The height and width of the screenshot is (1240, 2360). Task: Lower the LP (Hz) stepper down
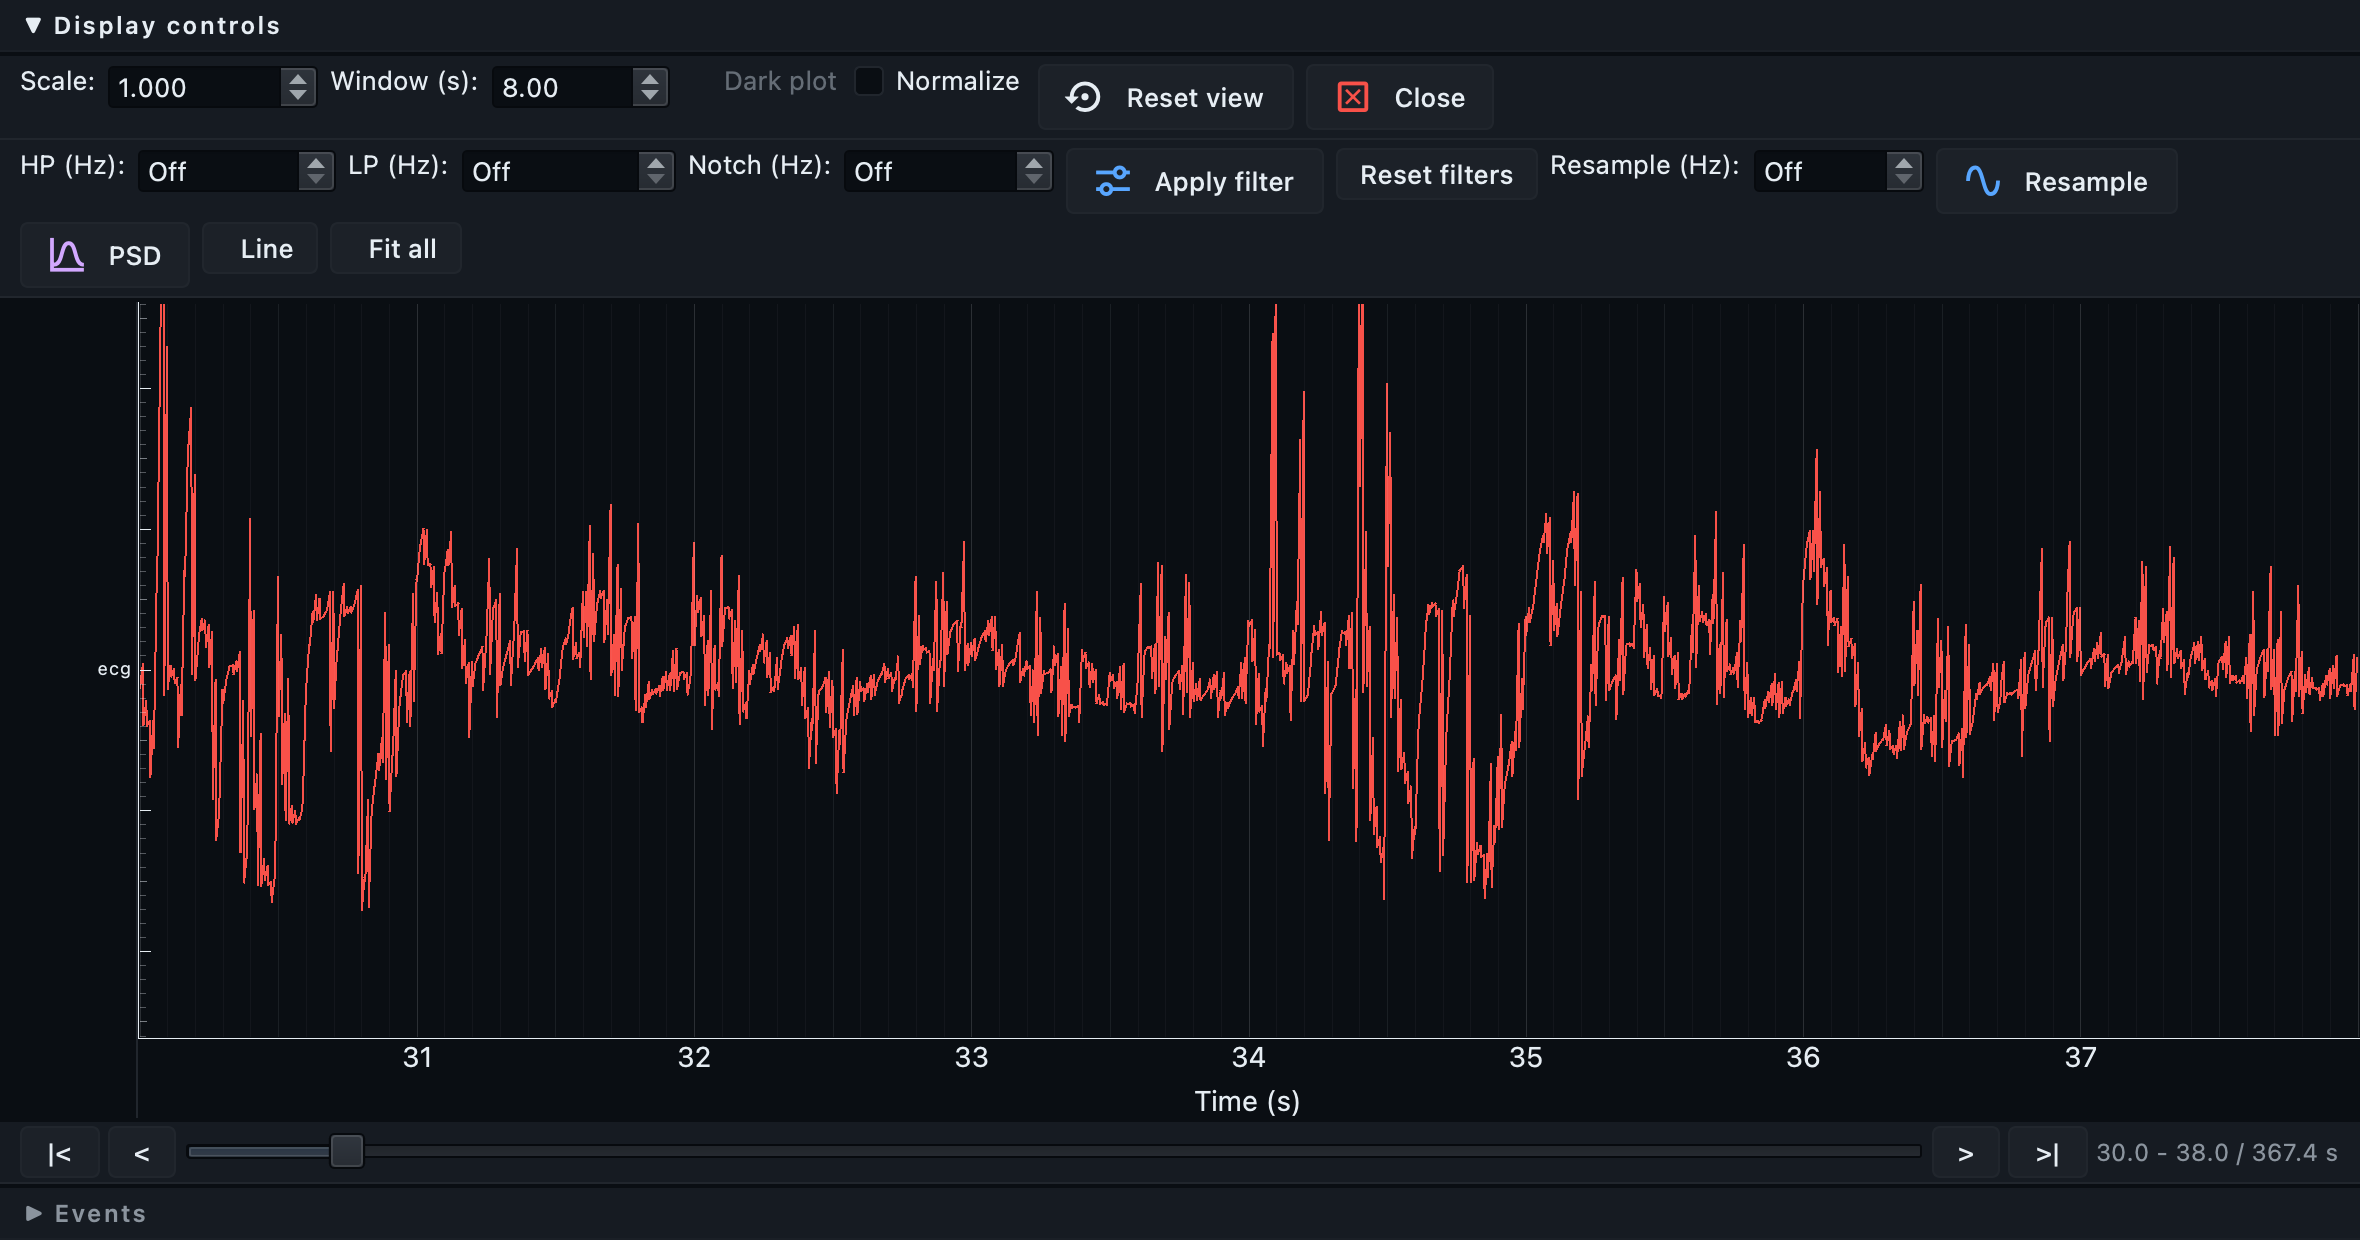point(656,180)
